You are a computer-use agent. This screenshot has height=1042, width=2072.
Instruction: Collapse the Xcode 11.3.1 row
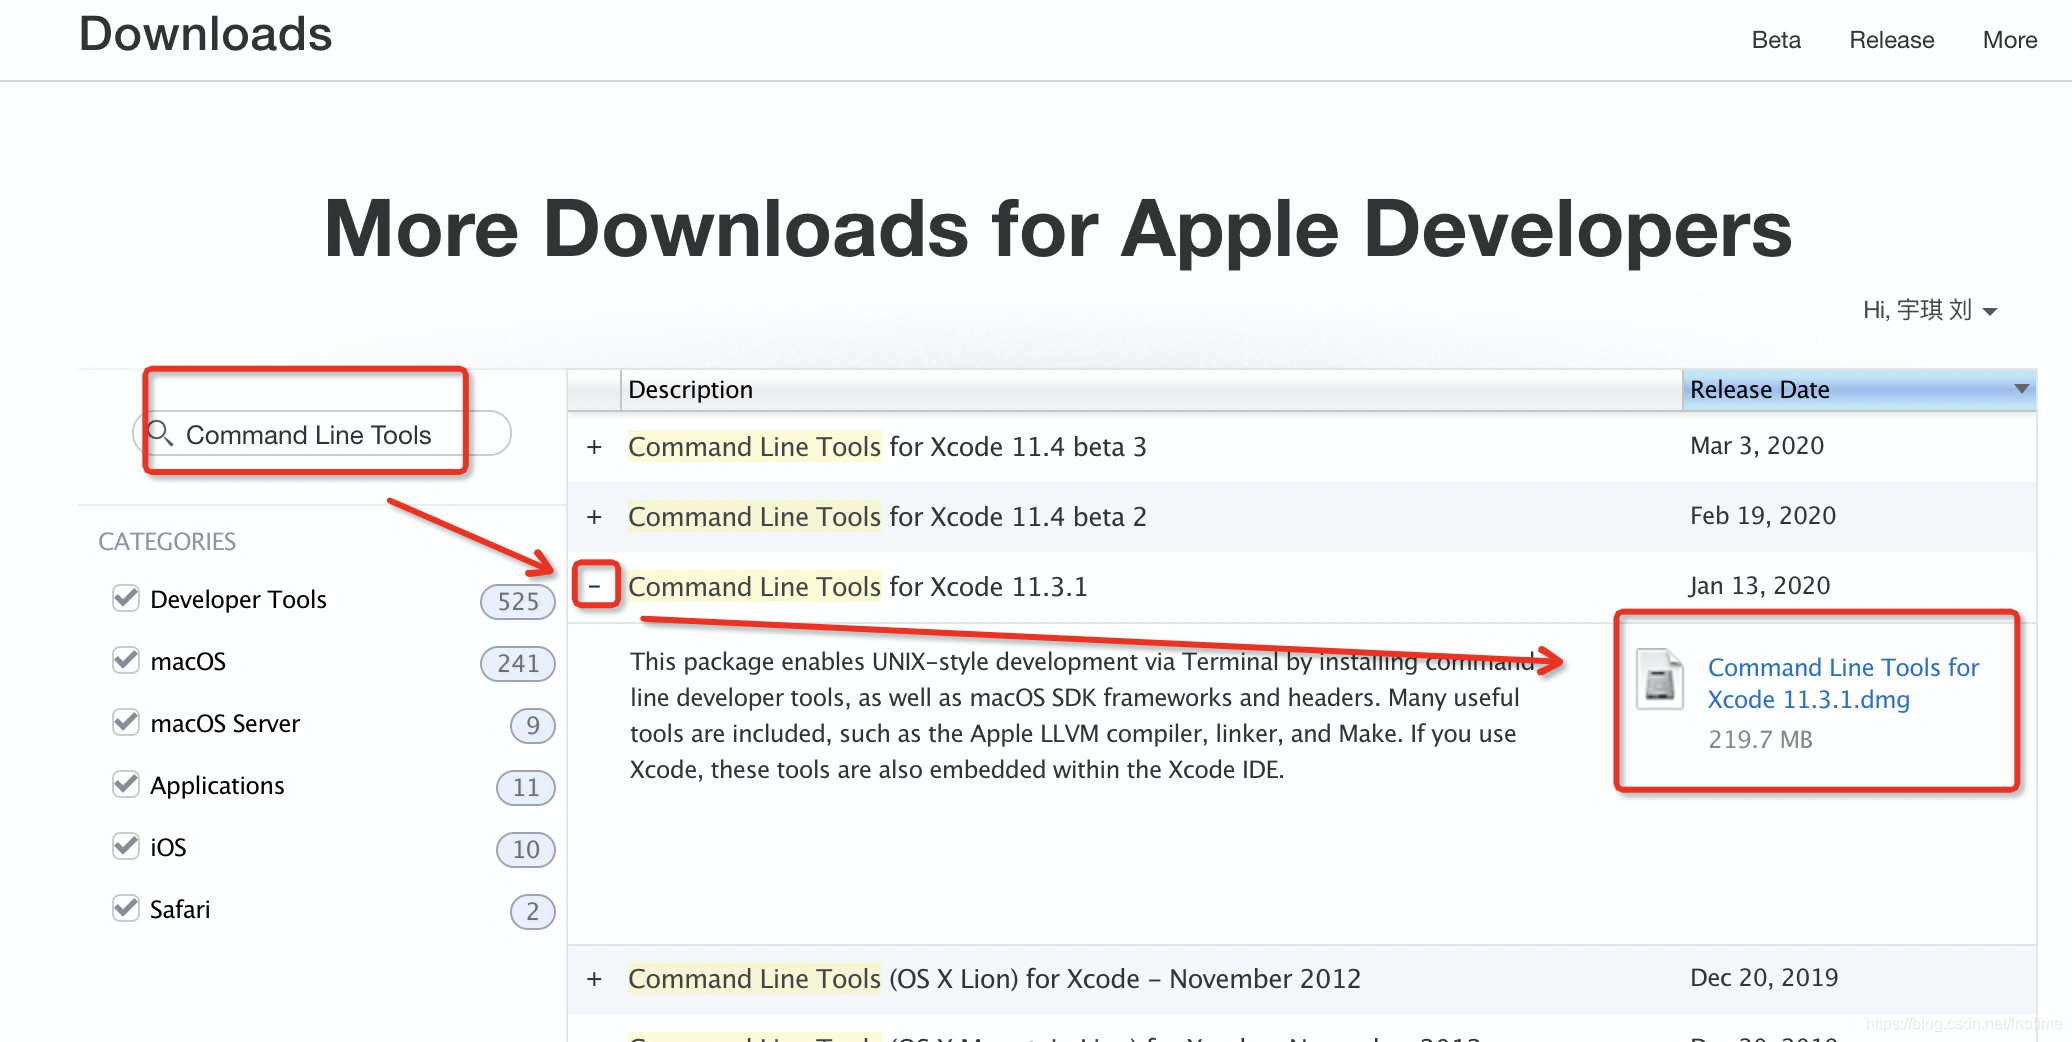[595, 586]
